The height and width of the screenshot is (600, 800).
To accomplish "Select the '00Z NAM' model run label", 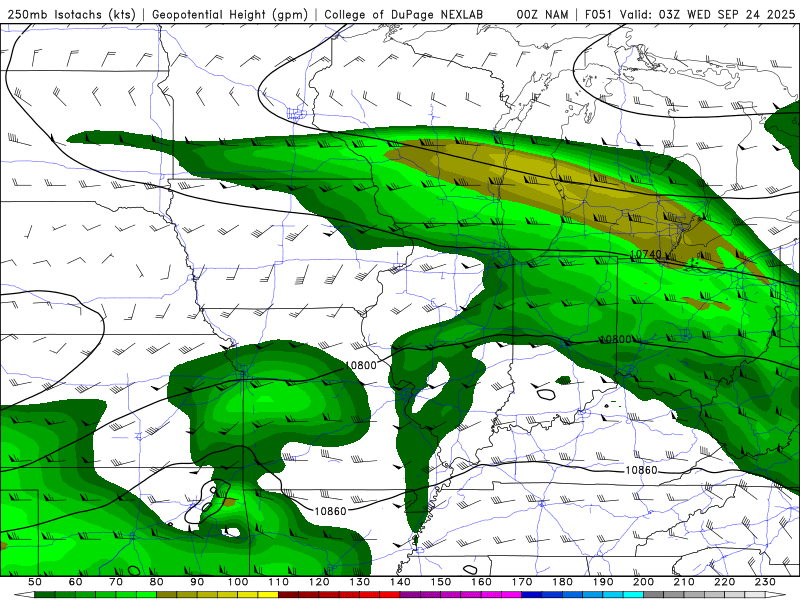I will pos(542,15).
